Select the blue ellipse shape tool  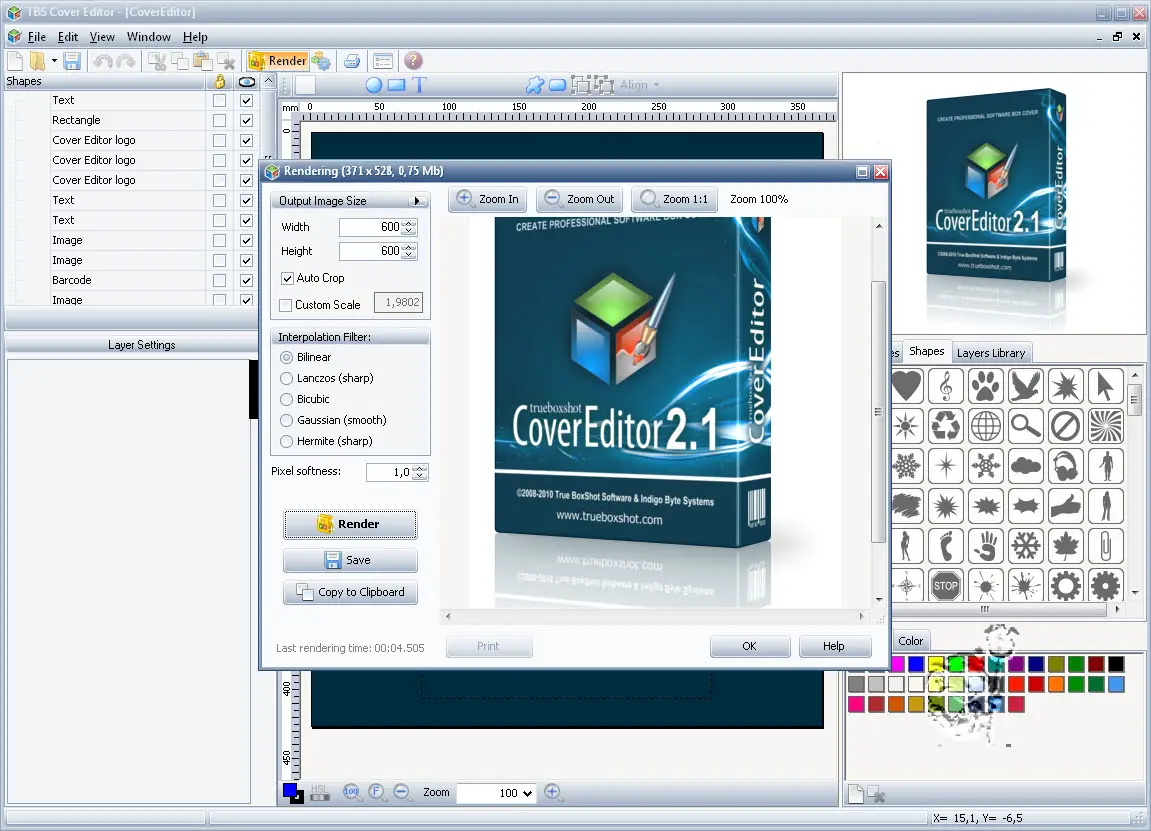point(374,85)
